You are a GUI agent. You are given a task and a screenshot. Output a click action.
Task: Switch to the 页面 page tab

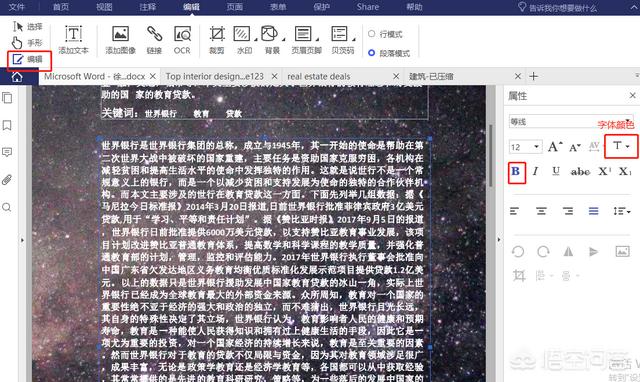pyautogui.click(x=235, y=7)
